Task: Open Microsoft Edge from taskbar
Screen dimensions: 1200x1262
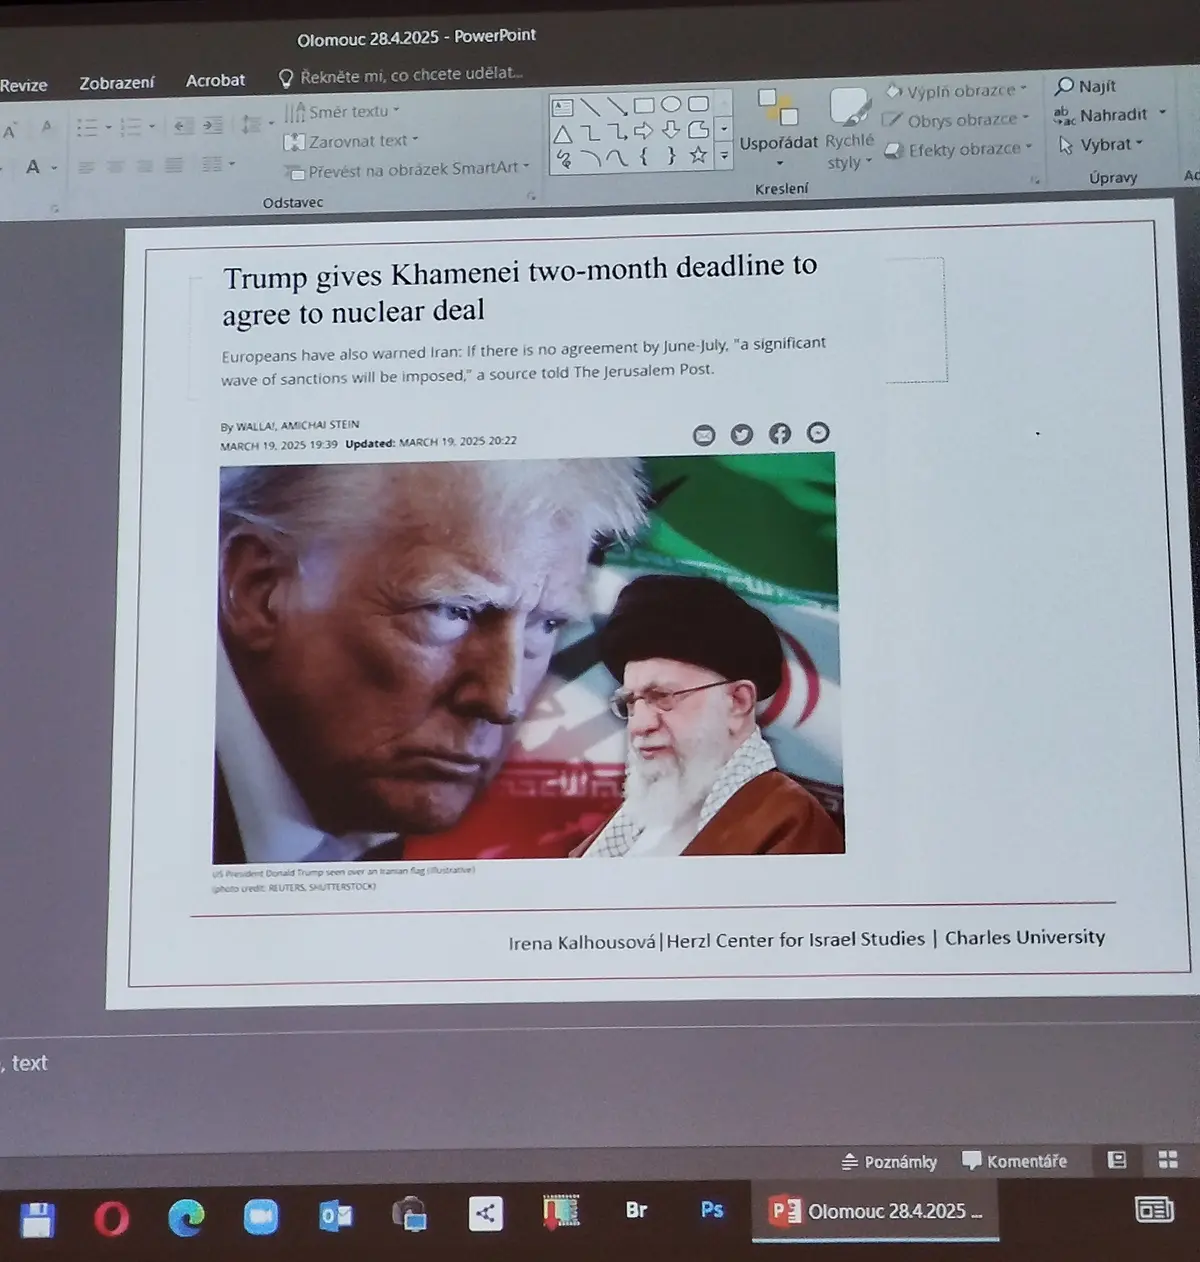Action: (x=186, y=1217)
